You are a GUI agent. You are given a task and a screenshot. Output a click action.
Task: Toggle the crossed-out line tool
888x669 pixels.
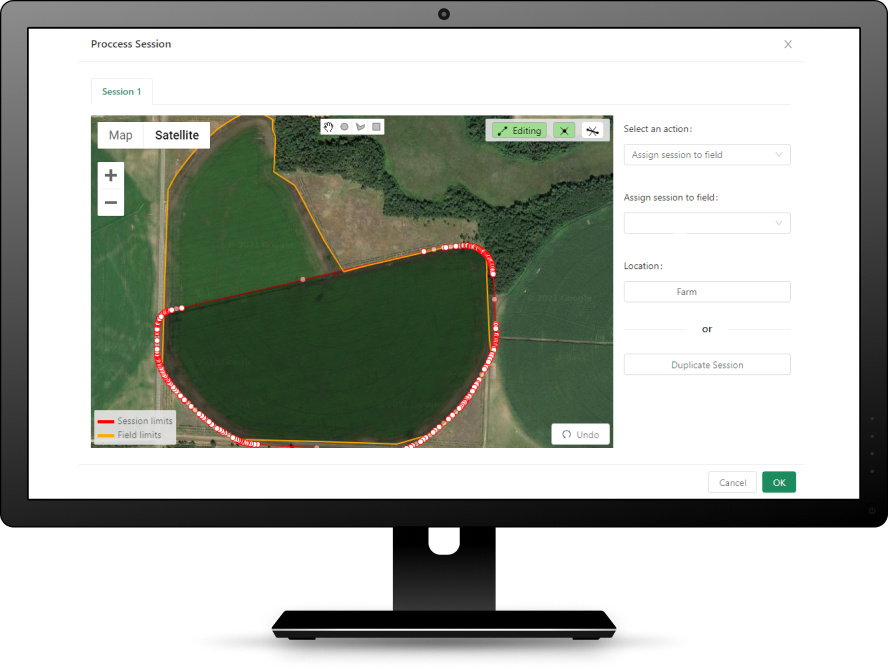592,131
